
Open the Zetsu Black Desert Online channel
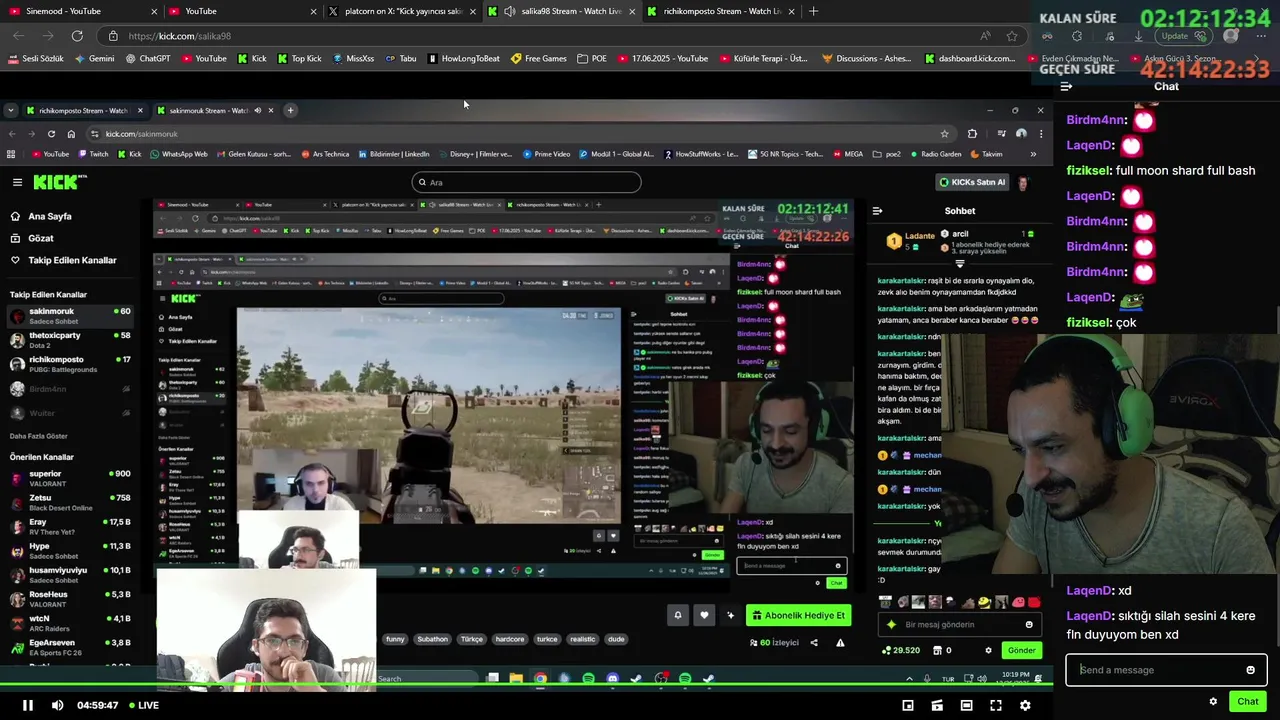click(70, 502)
